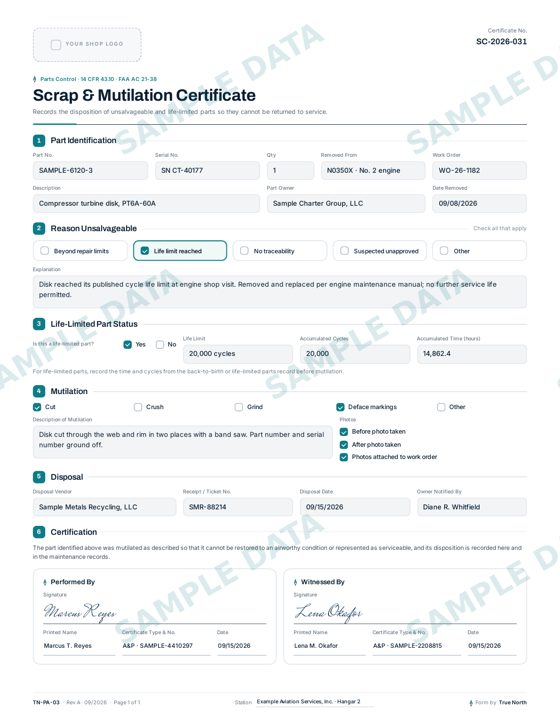Viewport: 560px width, 725px height.
Task: Click the Lena Okafor signature
Action: pos(328,611)
